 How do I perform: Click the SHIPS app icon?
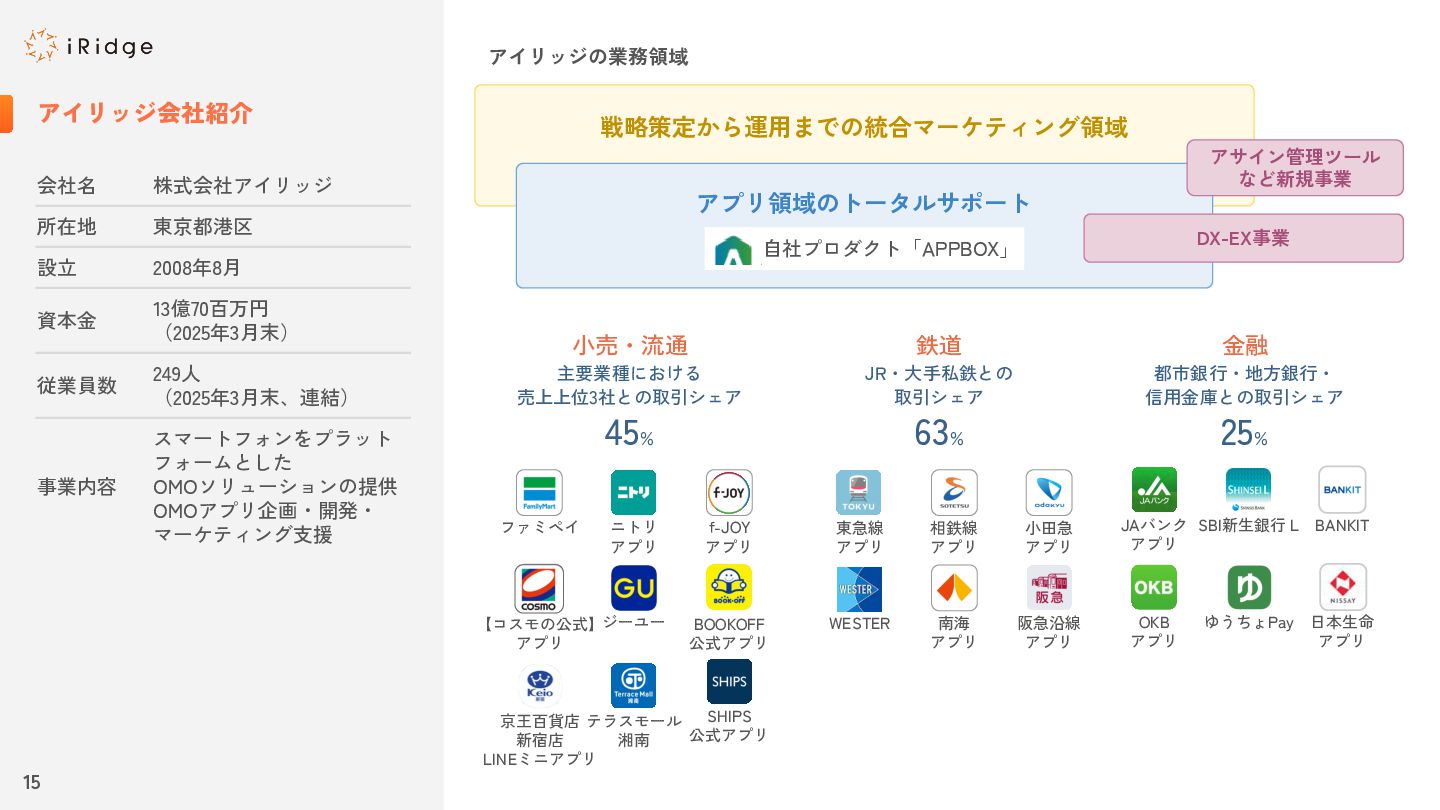coord(729,682)
